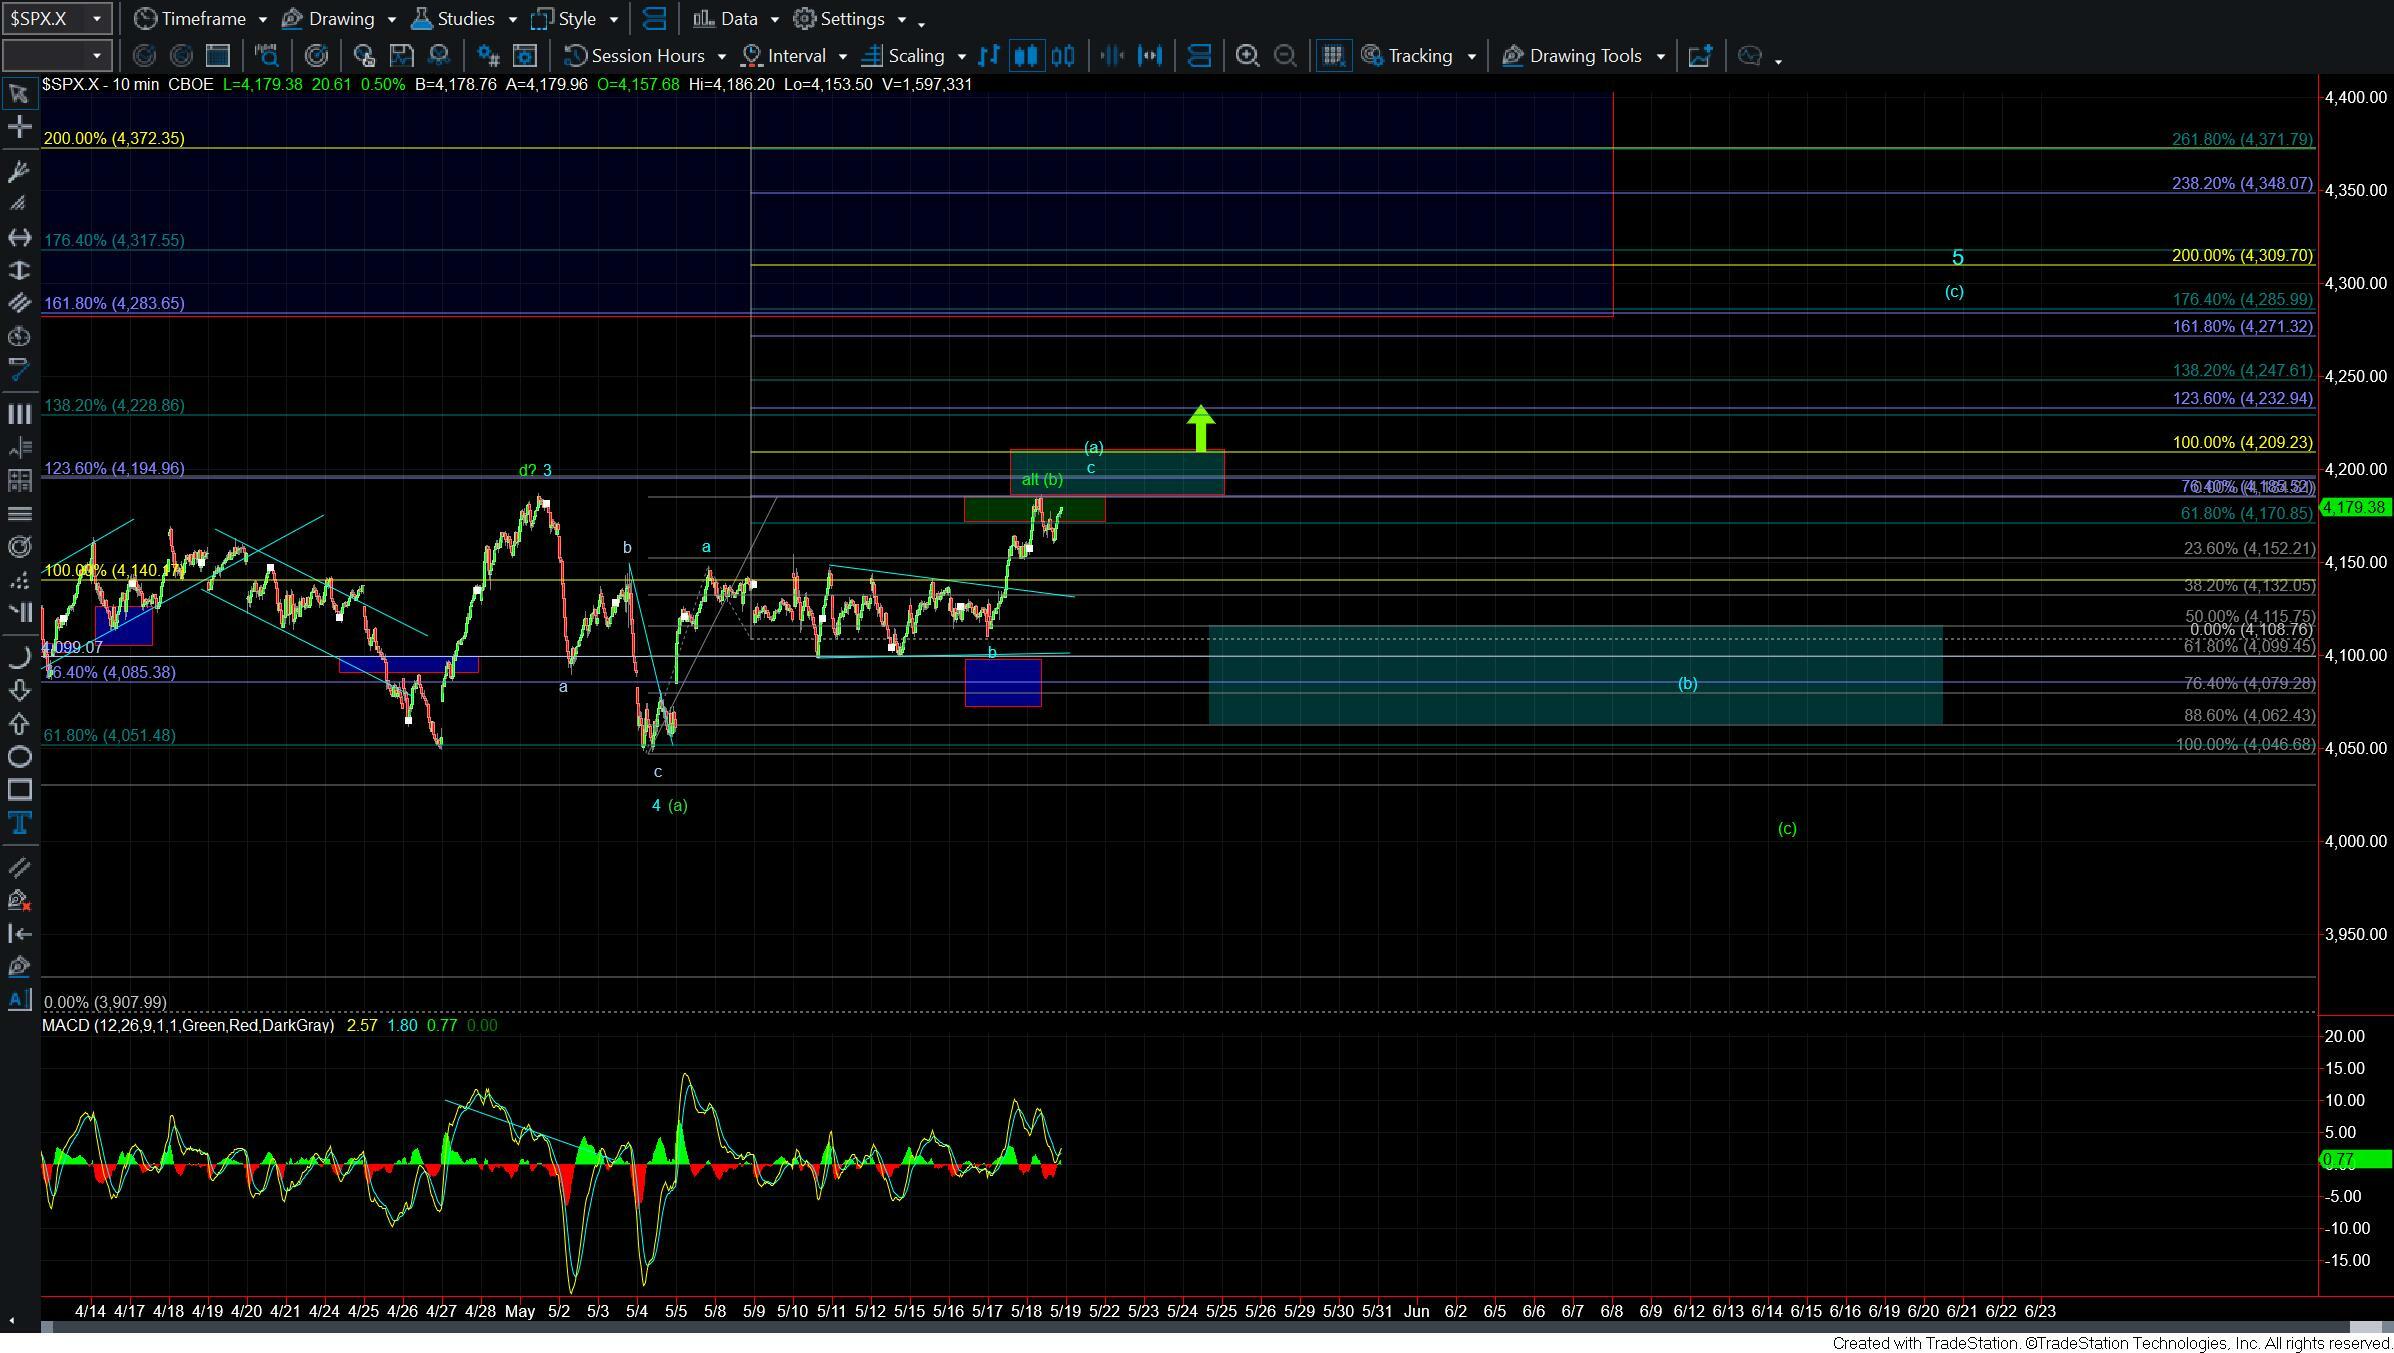Select the rectangle drawing tool

[x=18, y=790]
